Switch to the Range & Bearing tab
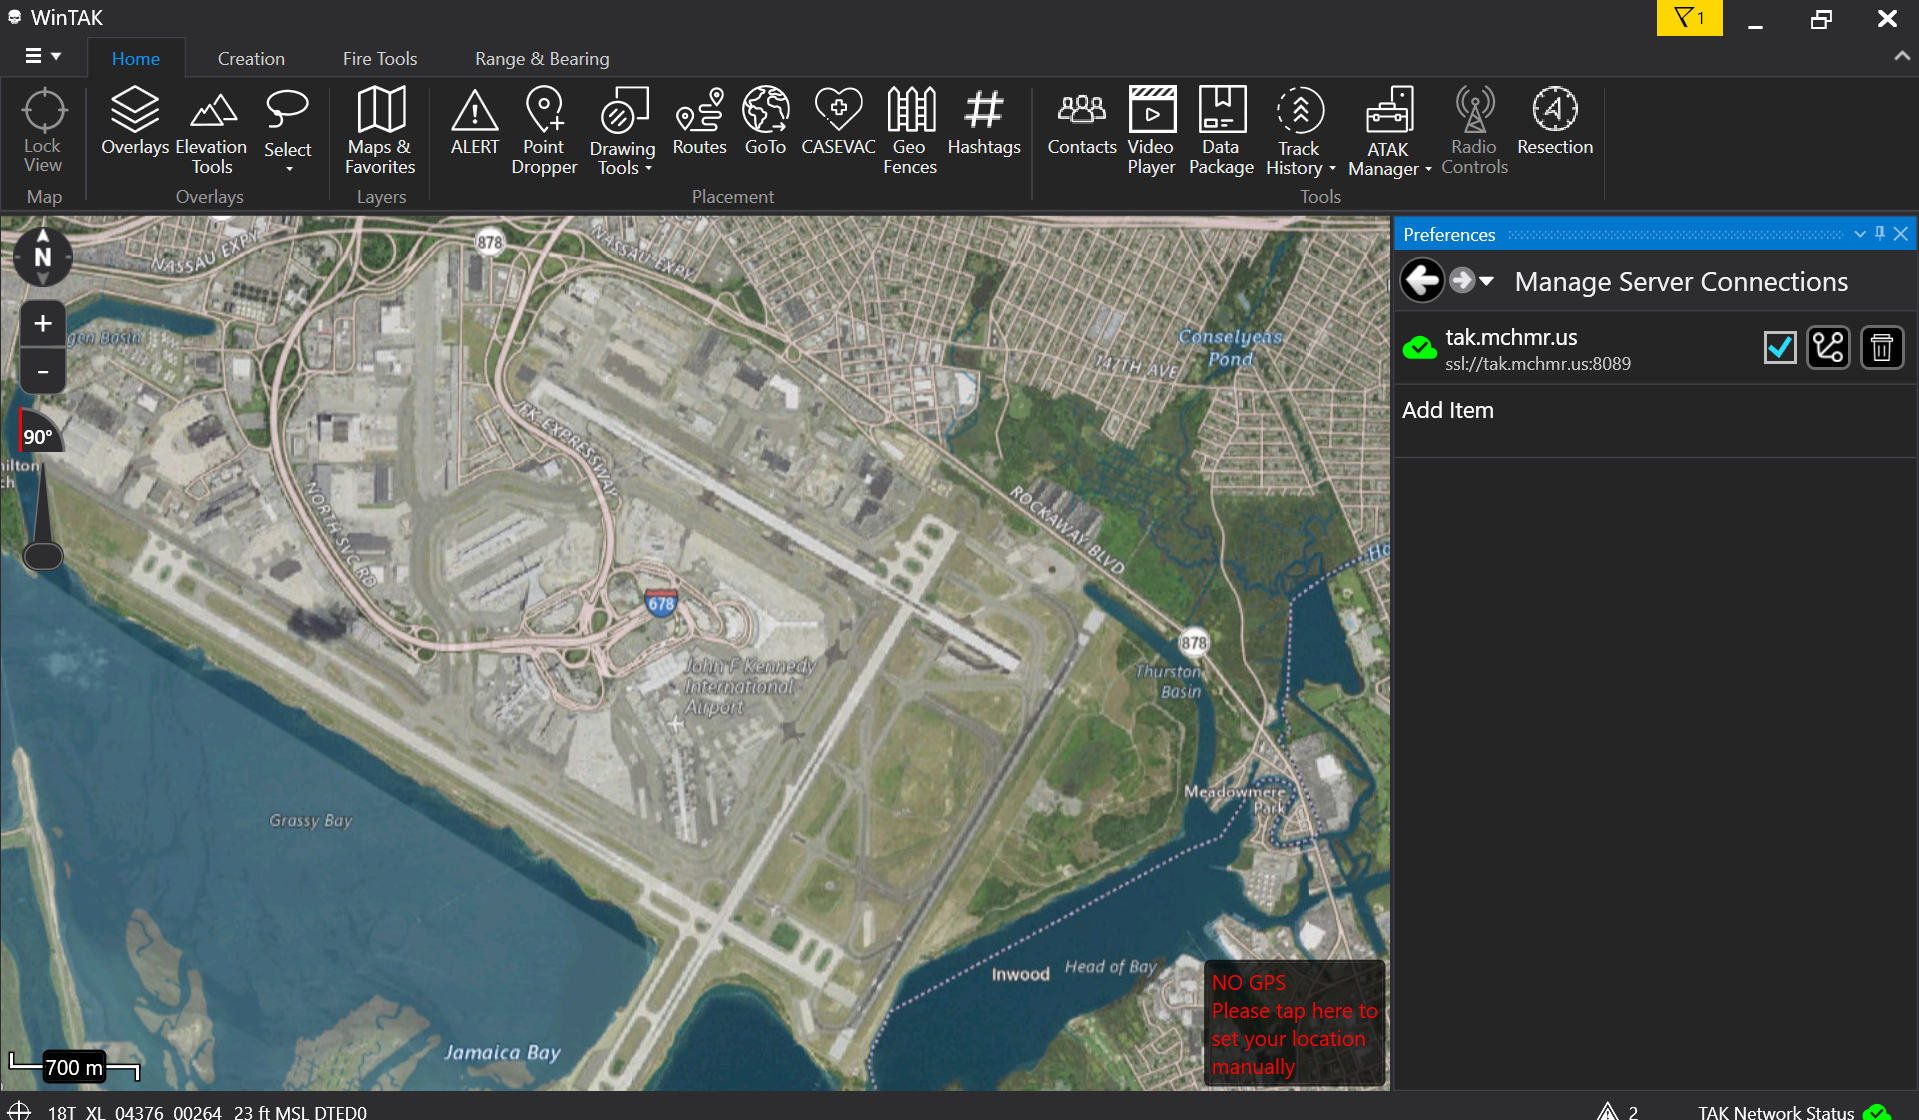The height and width of the screenshot is (1120, 1919). point(542,59)
